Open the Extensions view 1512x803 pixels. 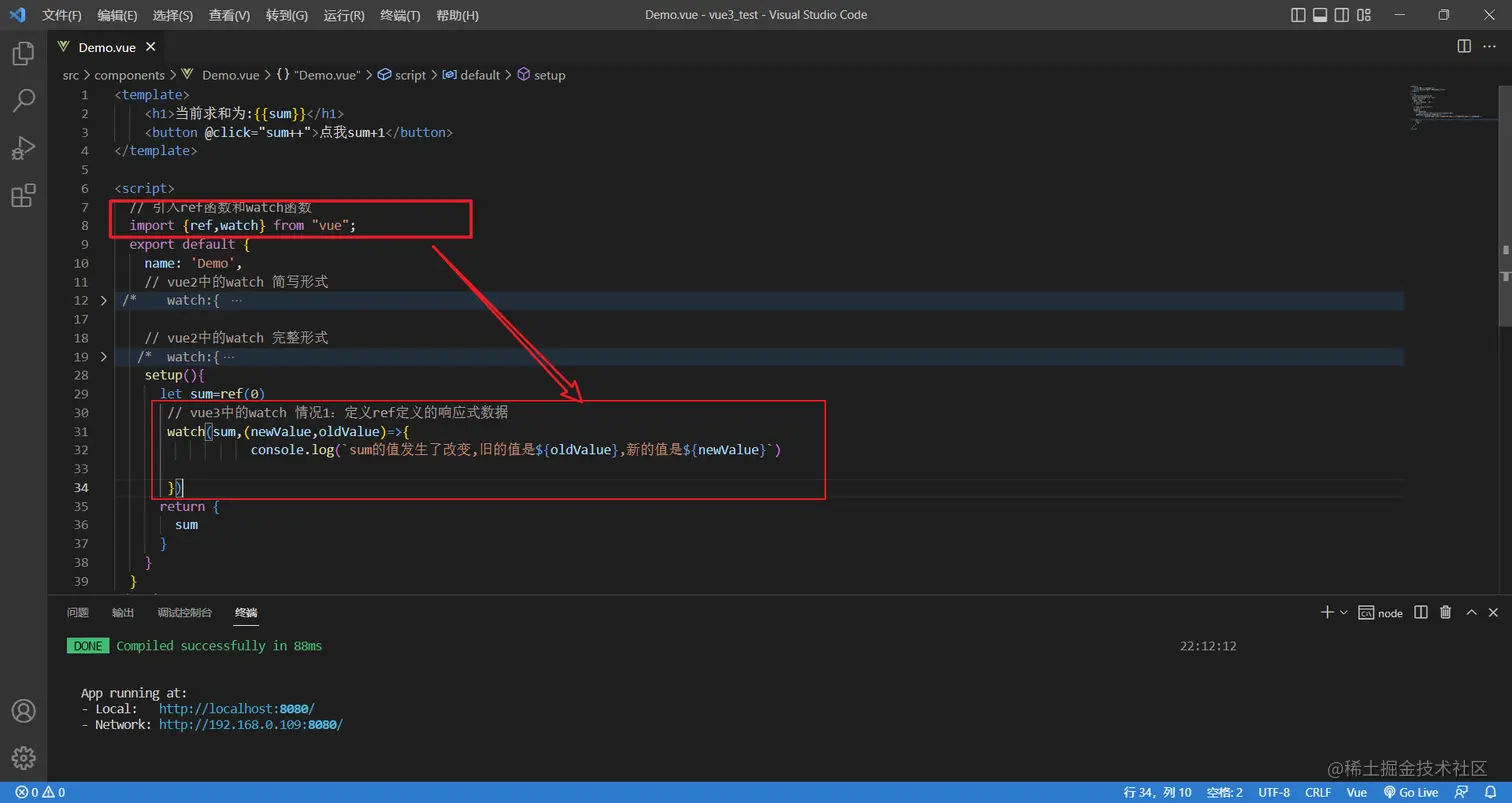pyautogui.click(x=22, y=196)
